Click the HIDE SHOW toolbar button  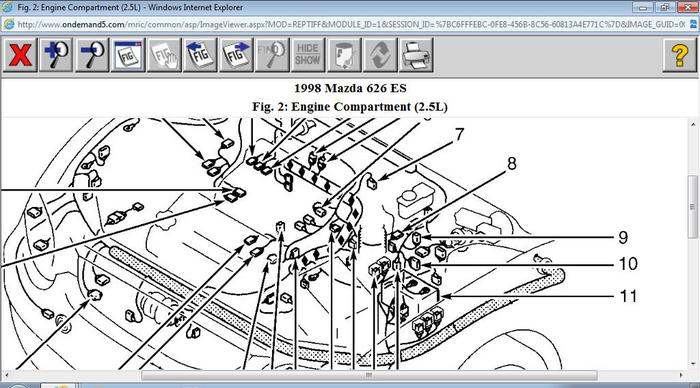click(x=308, y=55)
